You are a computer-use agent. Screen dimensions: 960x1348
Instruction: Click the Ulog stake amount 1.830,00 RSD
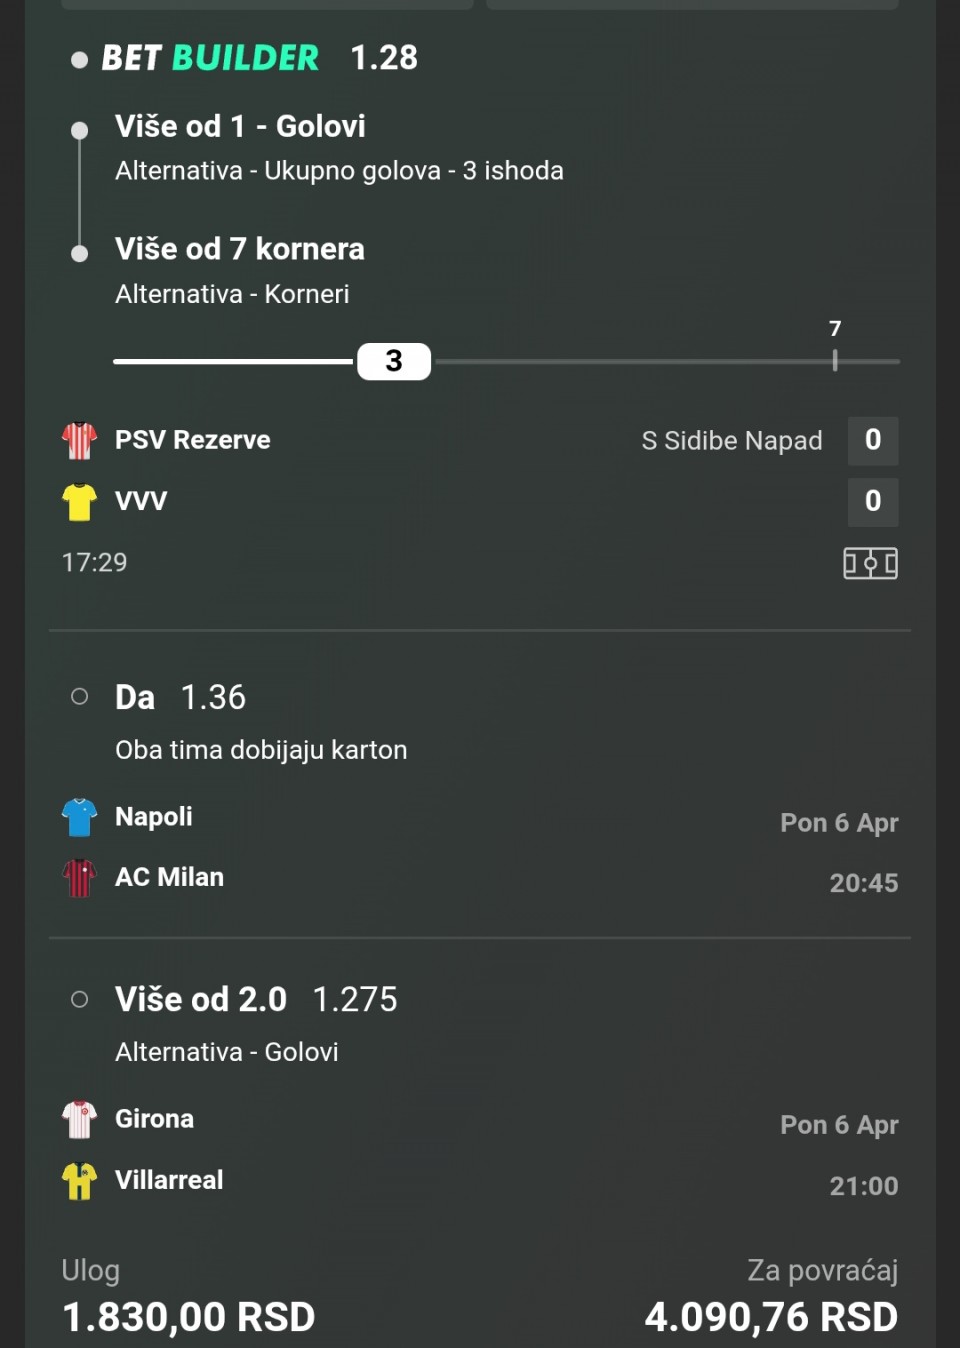coord(189,1317)
